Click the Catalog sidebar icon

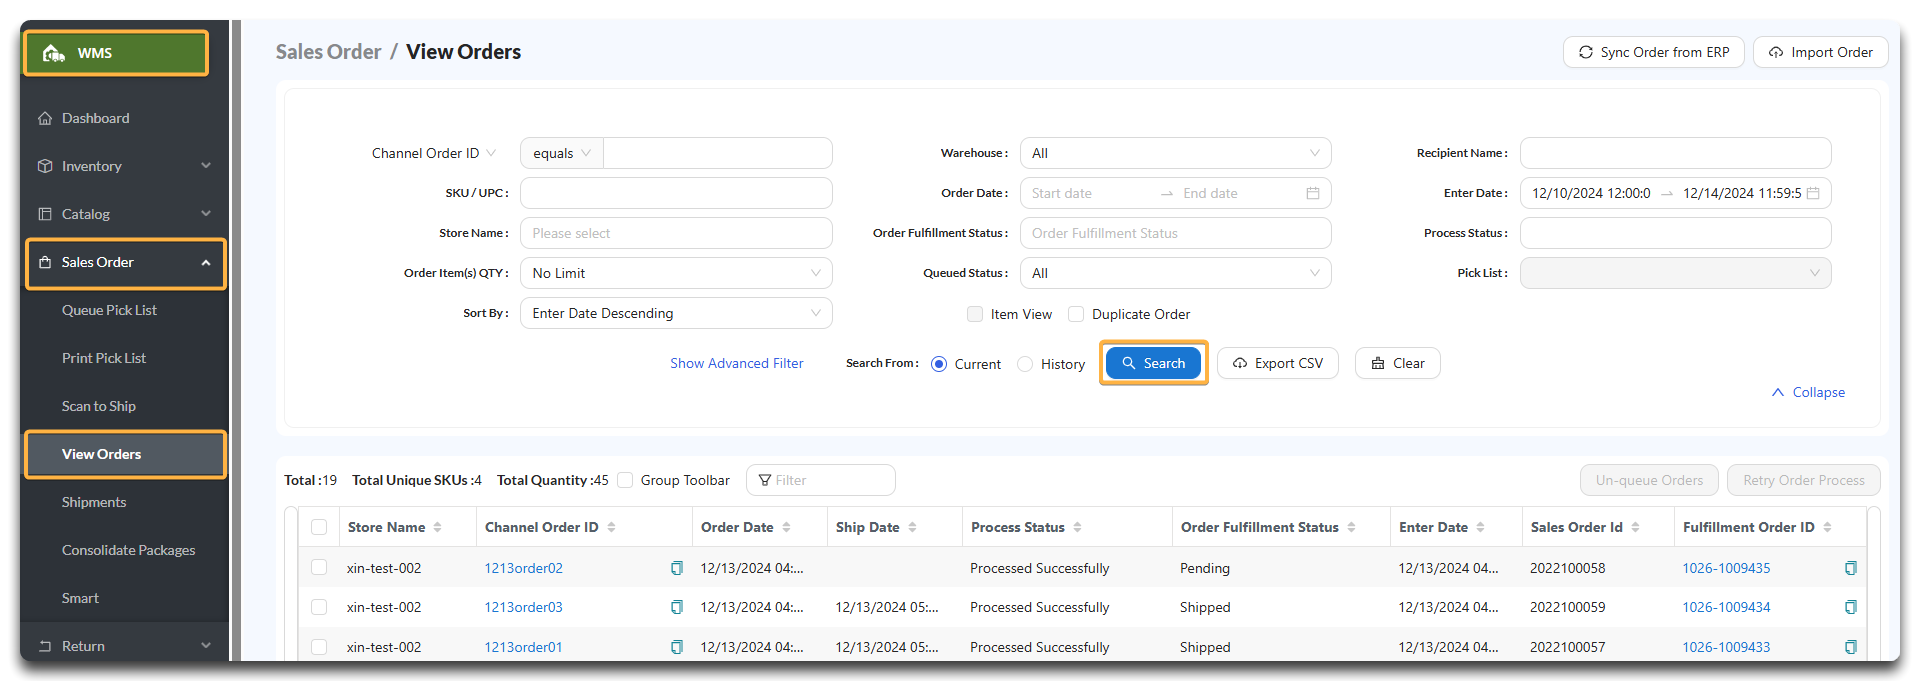45,214
